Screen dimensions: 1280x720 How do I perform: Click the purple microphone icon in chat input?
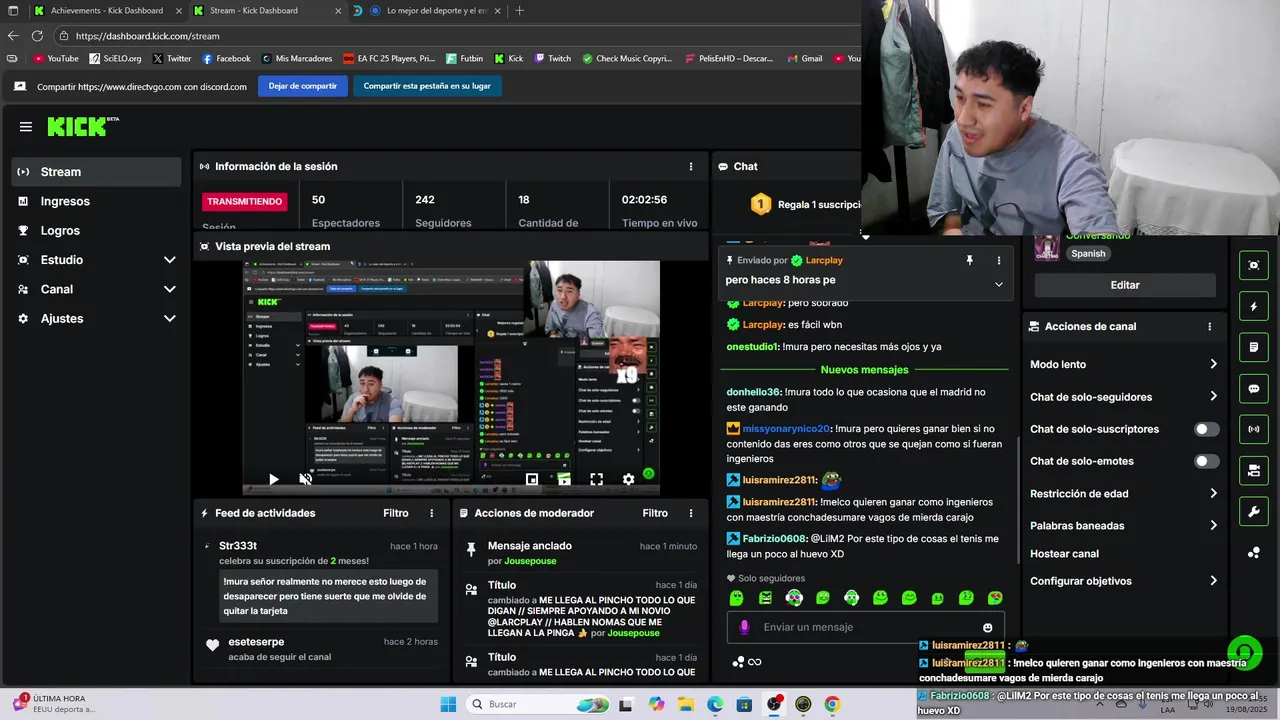point(744,627)
